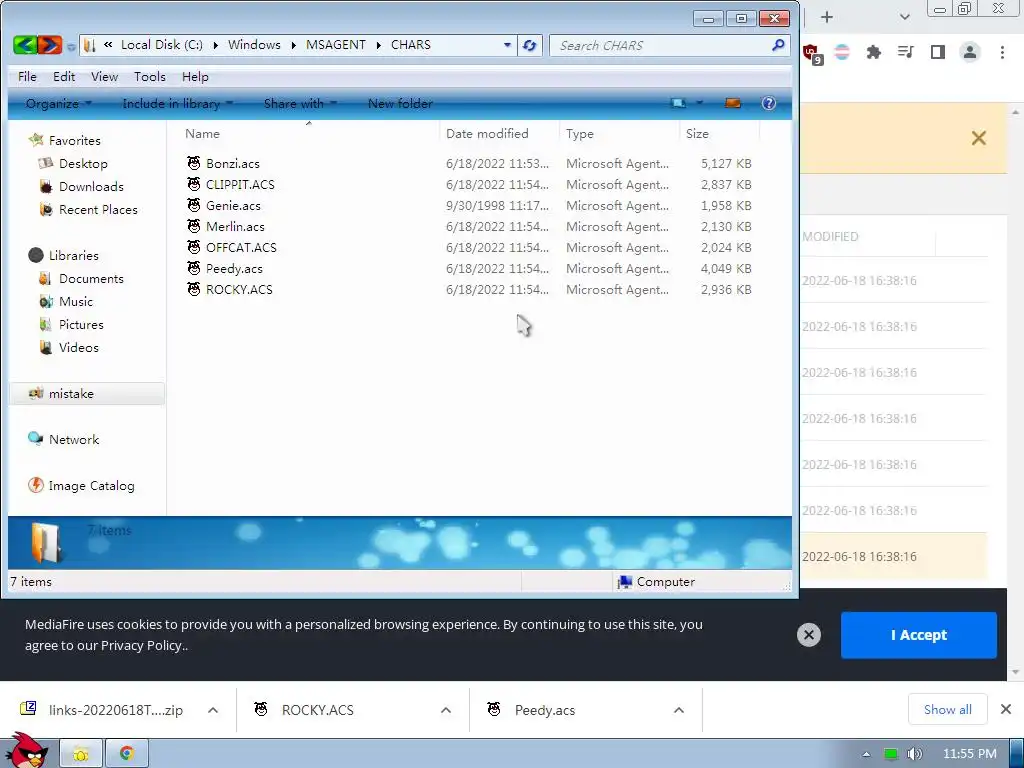Image resolution: width=1024 pixels, height=768 pixels.
Task: Open the Chrome three-dot menu
Action: pos(1002,52)
